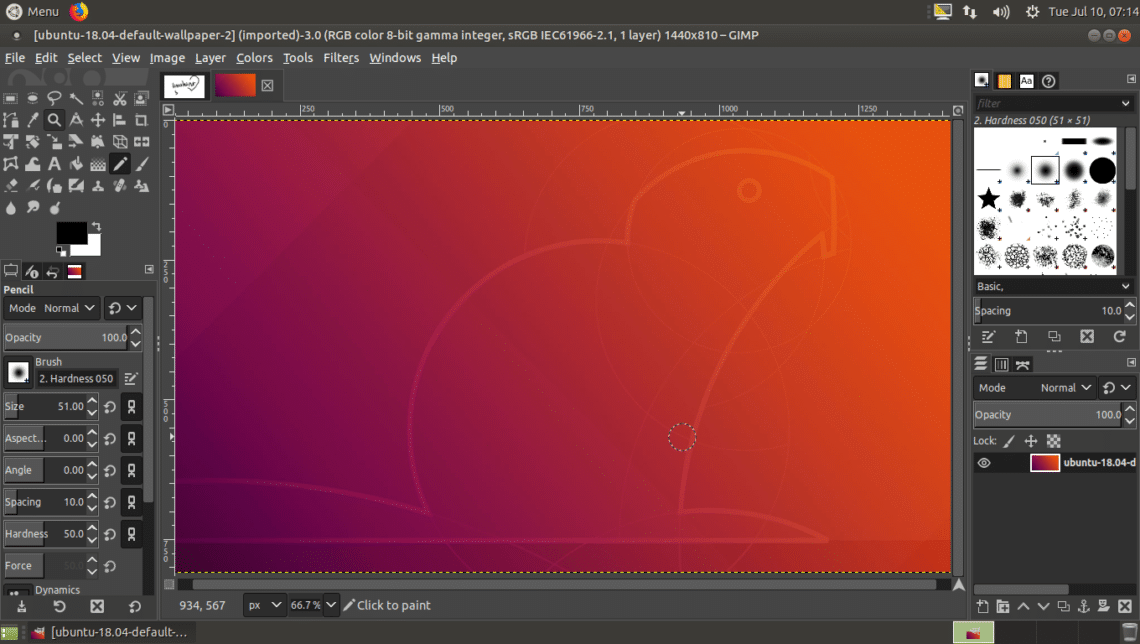Image resolution: width=1140 pixels, height=644 pixels.
Task: Activate the Bucket Fill tool
Action: coord(76,164)
